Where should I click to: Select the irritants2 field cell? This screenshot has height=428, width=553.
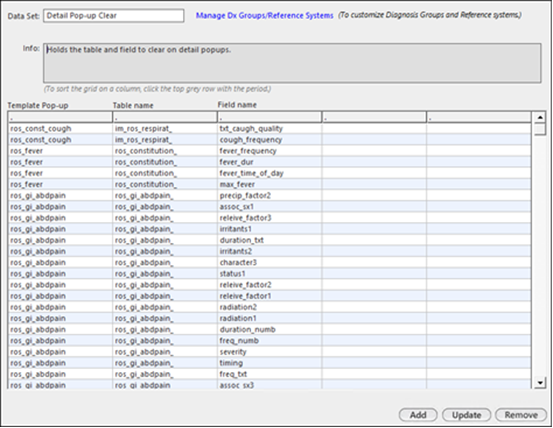tap(269, 251)
